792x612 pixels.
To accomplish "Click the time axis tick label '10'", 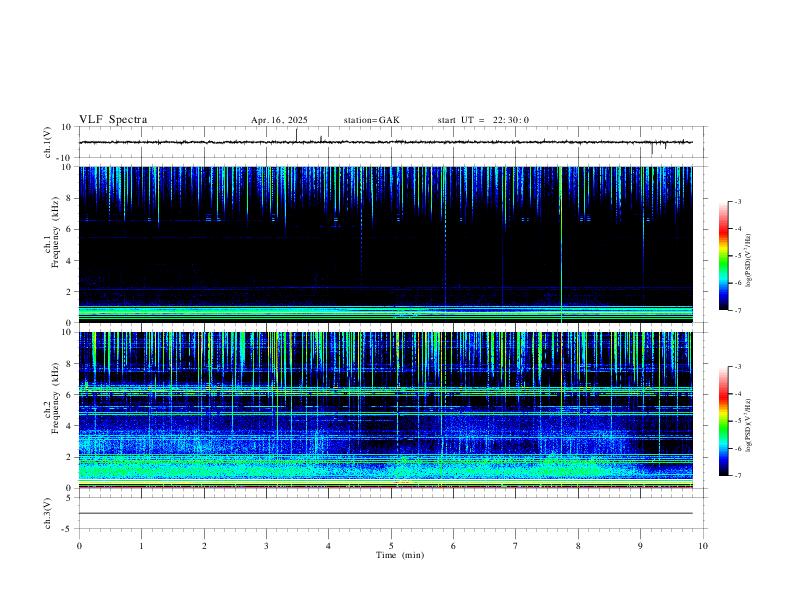I will coord(703,546).
